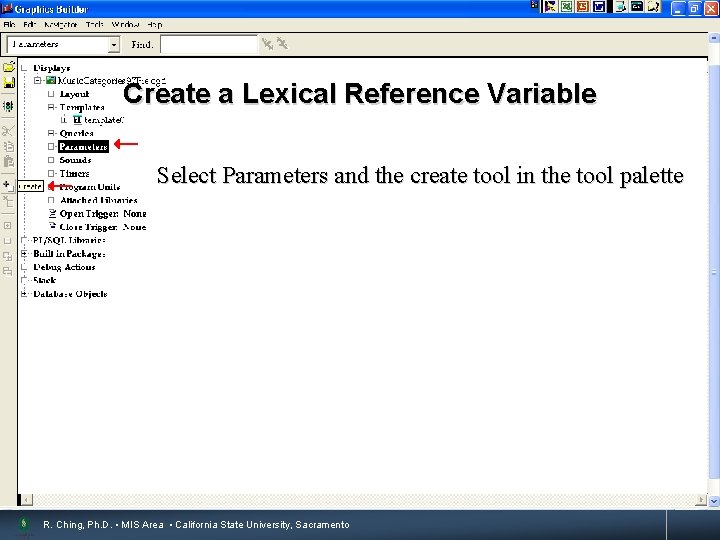Select the Create tool plus icon
Screen dimensions: 720x540
pos(8,186)
